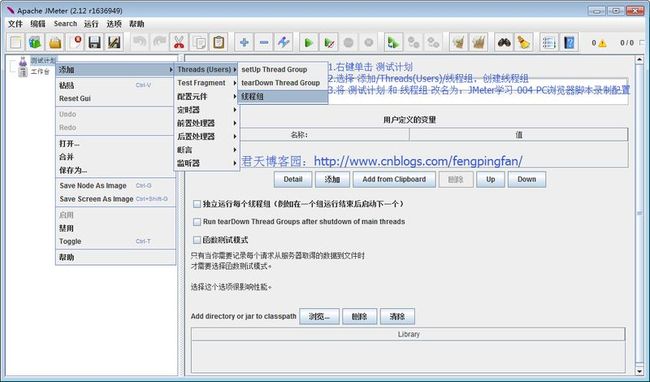The height and width of the screenshot is (382, 650).
Task: Open the Help book icon
Action: tap(570, 42)
